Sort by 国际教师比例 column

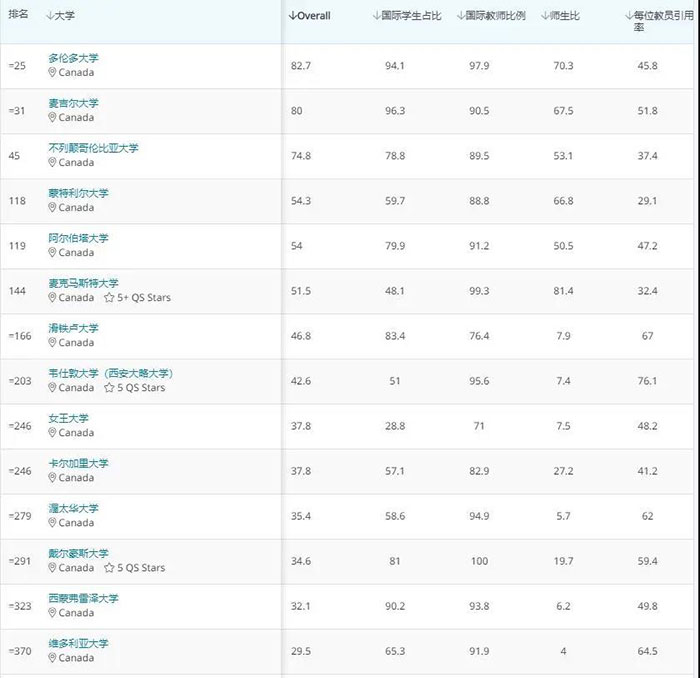click(x=491, y=16)
